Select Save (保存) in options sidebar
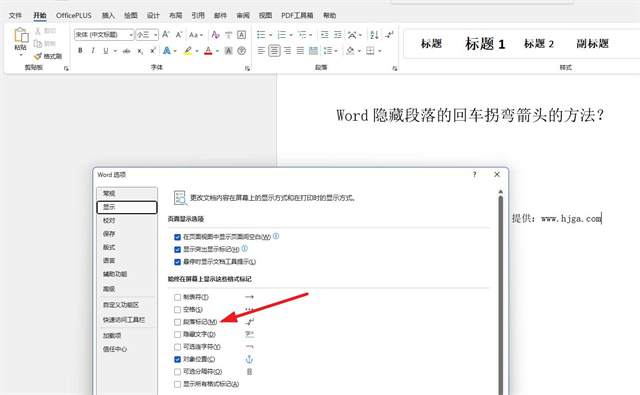Image resolution: width=640 pixels, height=395 pixels. coord(127,234)
